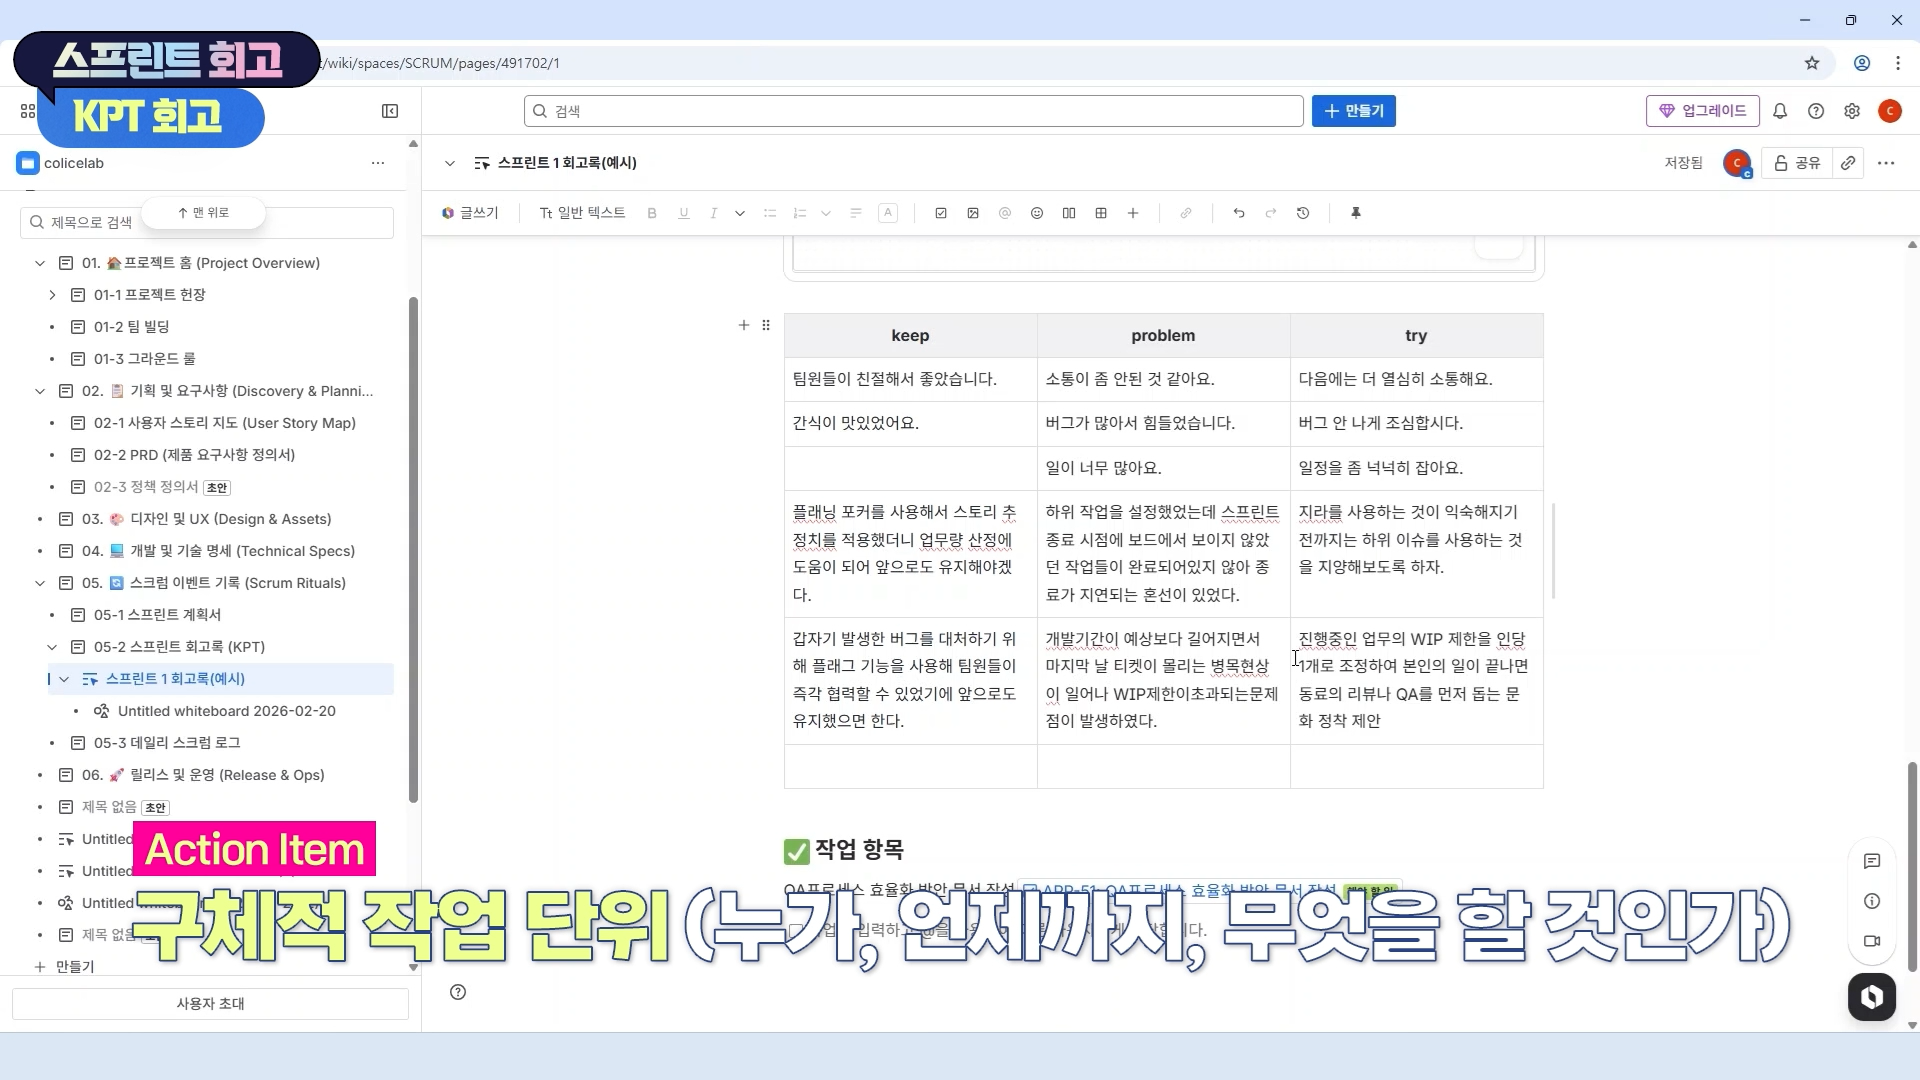1920x1080 pixels.
Task: Copy page link with chain icon
Action: [x=1848, y=163]
